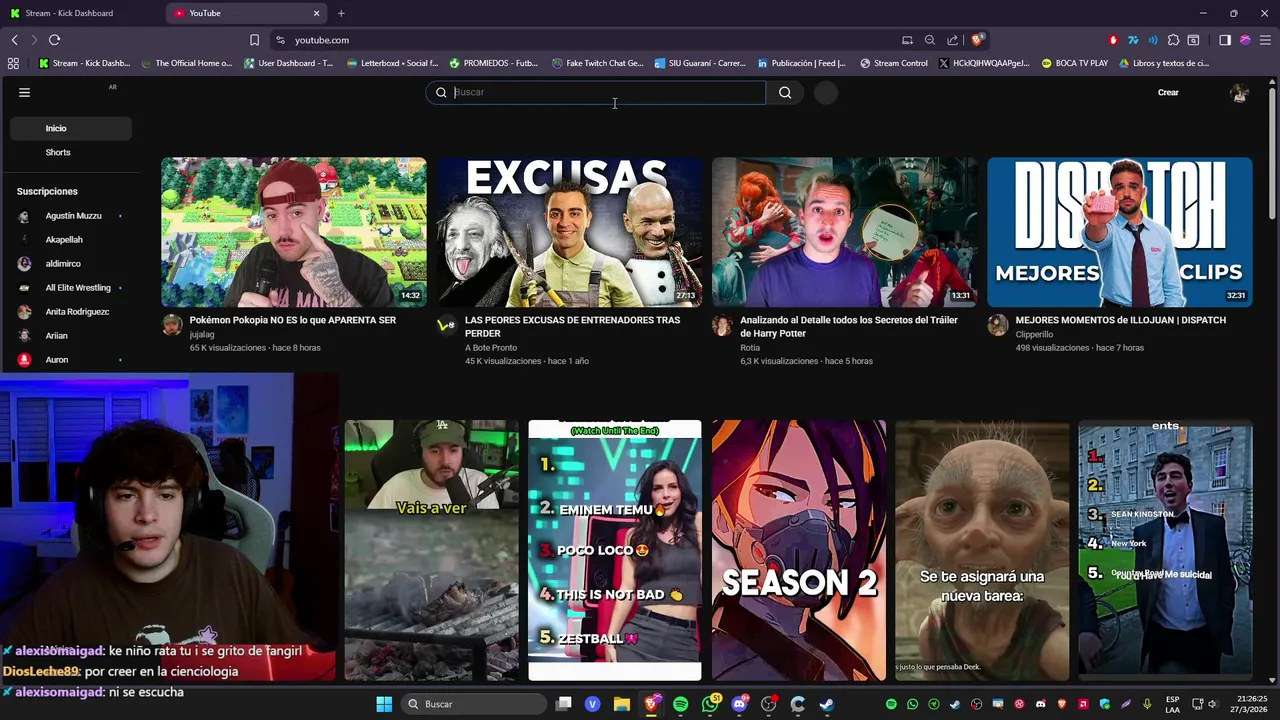Viewport: 1280px width, 720px height.
Task: Open the Harry Potter trailer analysis thumbnail
Action: tap(844, 232)
